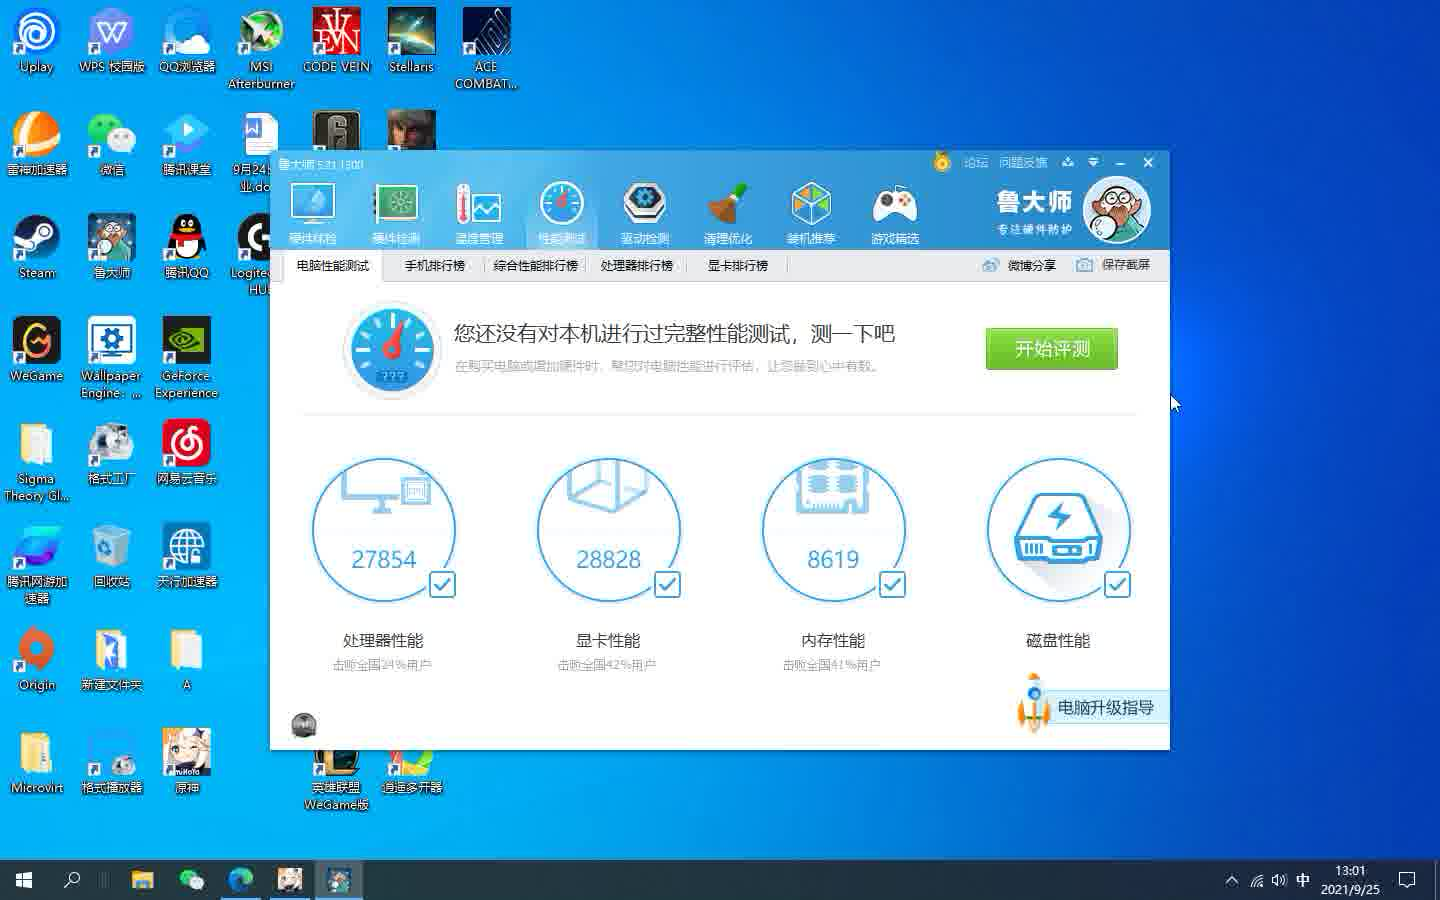1440x900 pixels.
Task: Click the speedometer gauge icon
Action: (392, 349)
